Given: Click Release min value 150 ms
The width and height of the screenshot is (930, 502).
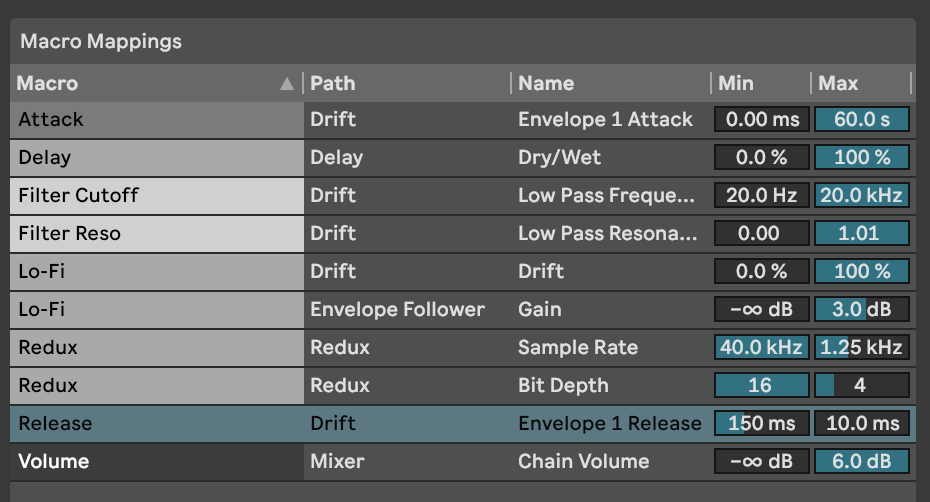Looking at the screenshot, I should click(x=762, y=423).
